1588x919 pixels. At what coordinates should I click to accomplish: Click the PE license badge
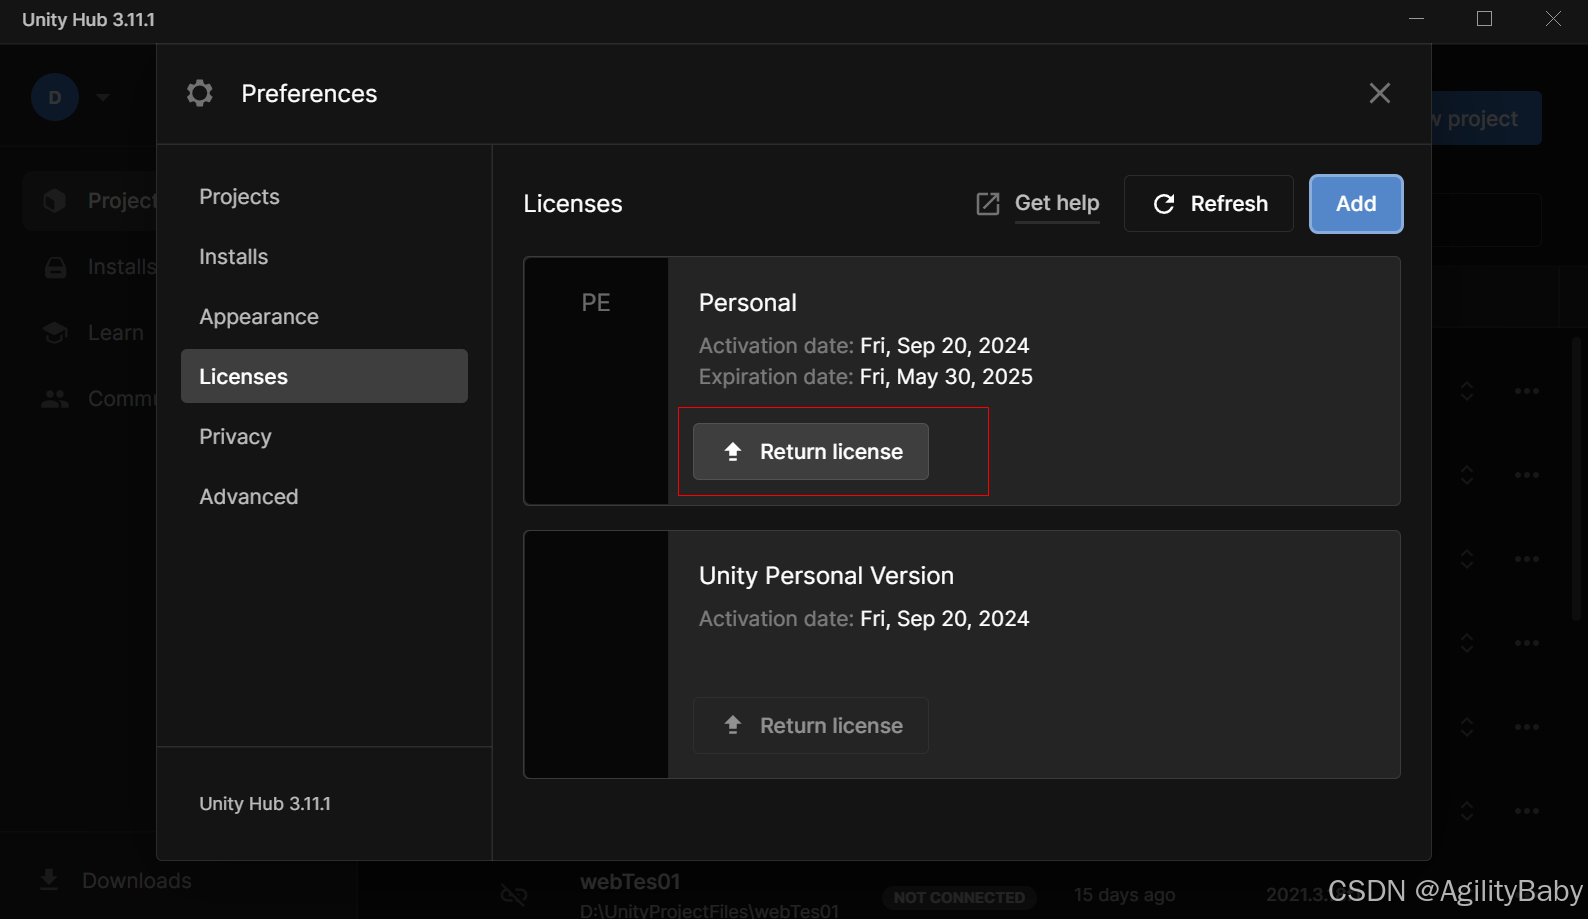point(596,303)
